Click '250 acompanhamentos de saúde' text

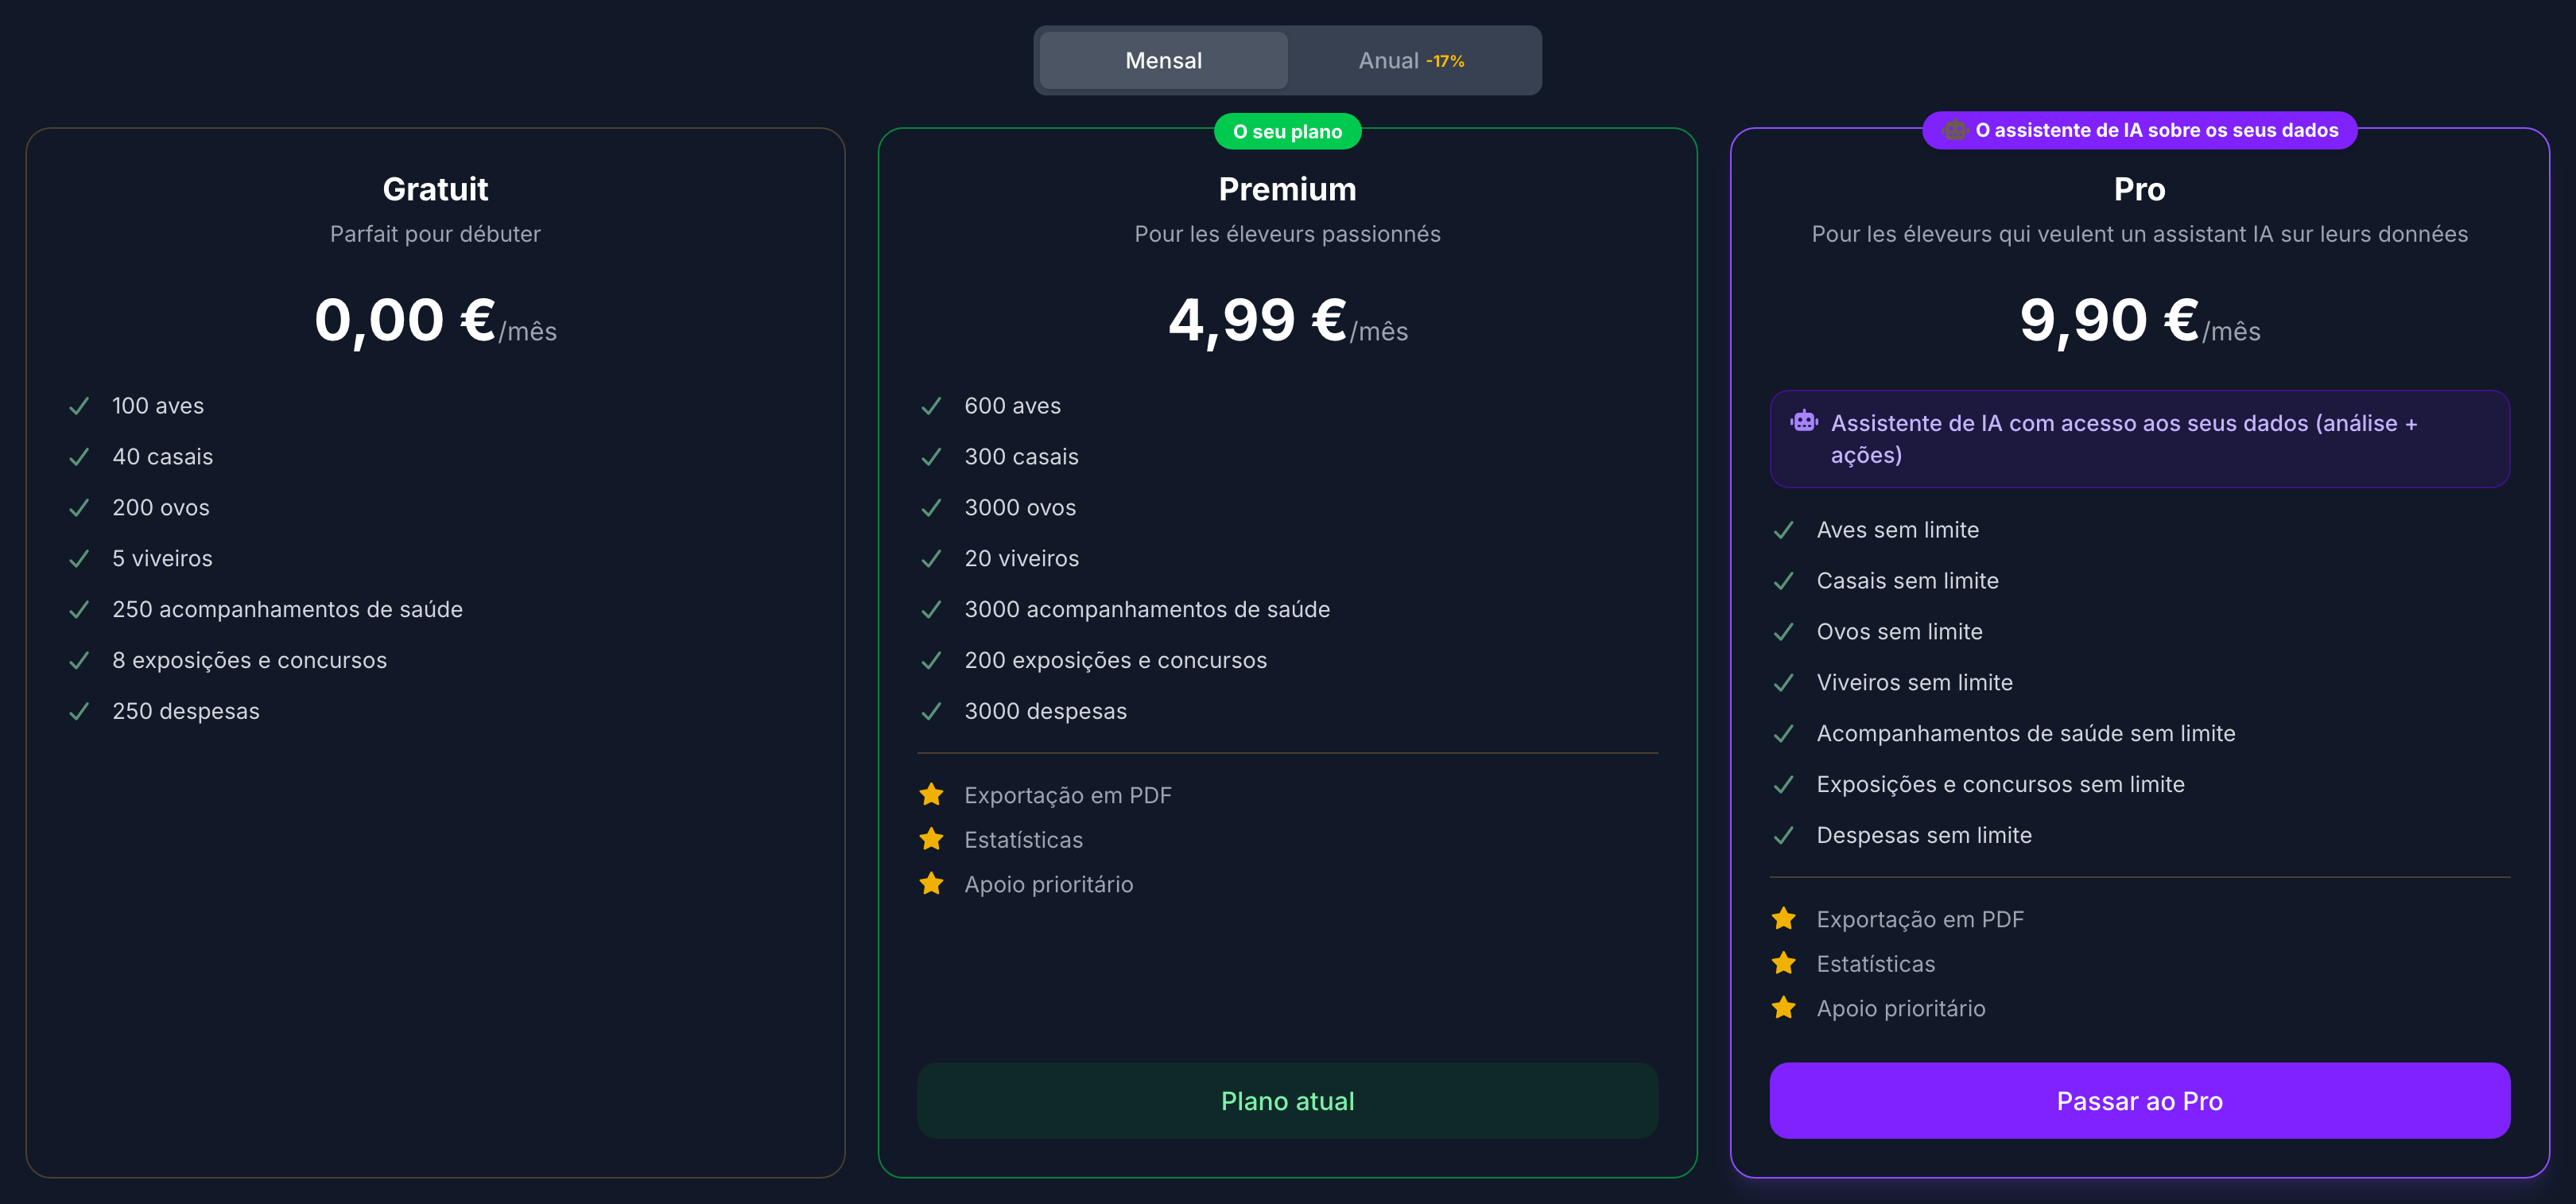tap(287, 609)
